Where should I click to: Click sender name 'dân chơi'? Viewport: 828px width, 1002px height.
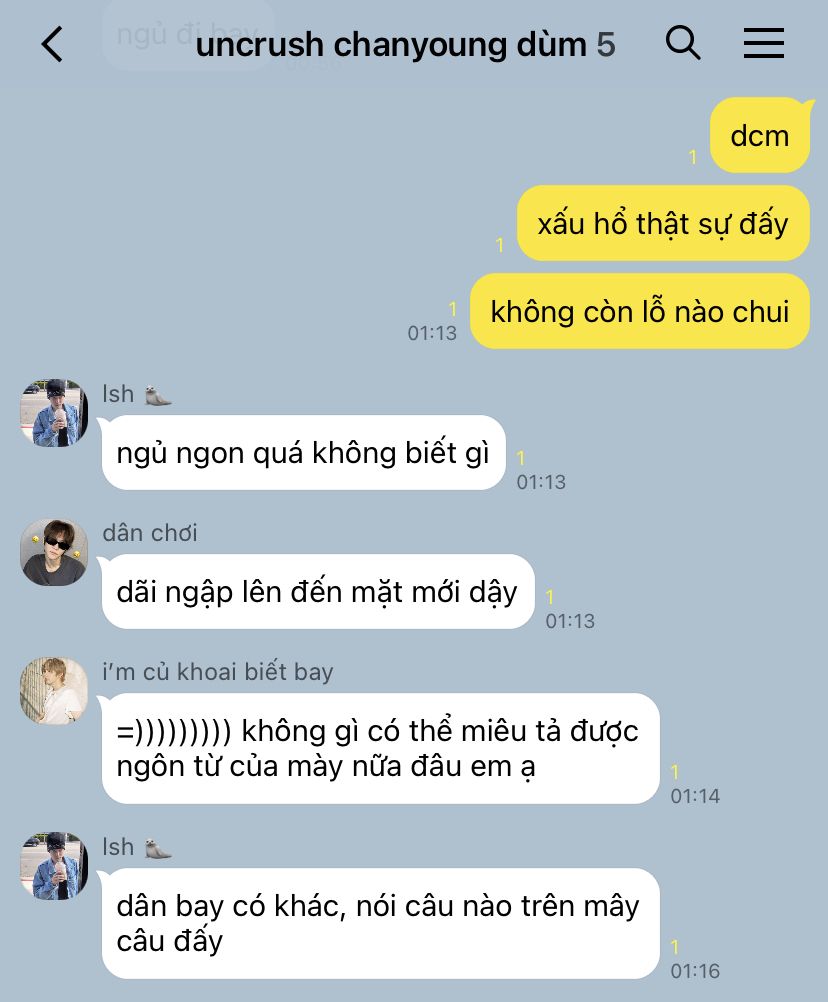[150, 533]
